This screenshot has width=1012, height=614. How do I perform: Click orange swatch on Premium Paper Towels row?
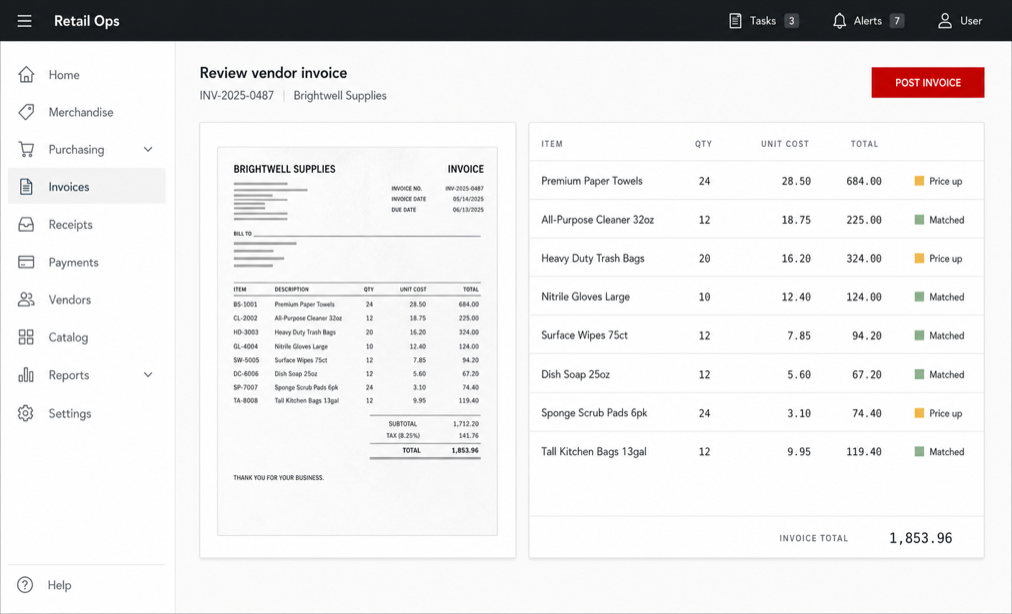[919, 181]
